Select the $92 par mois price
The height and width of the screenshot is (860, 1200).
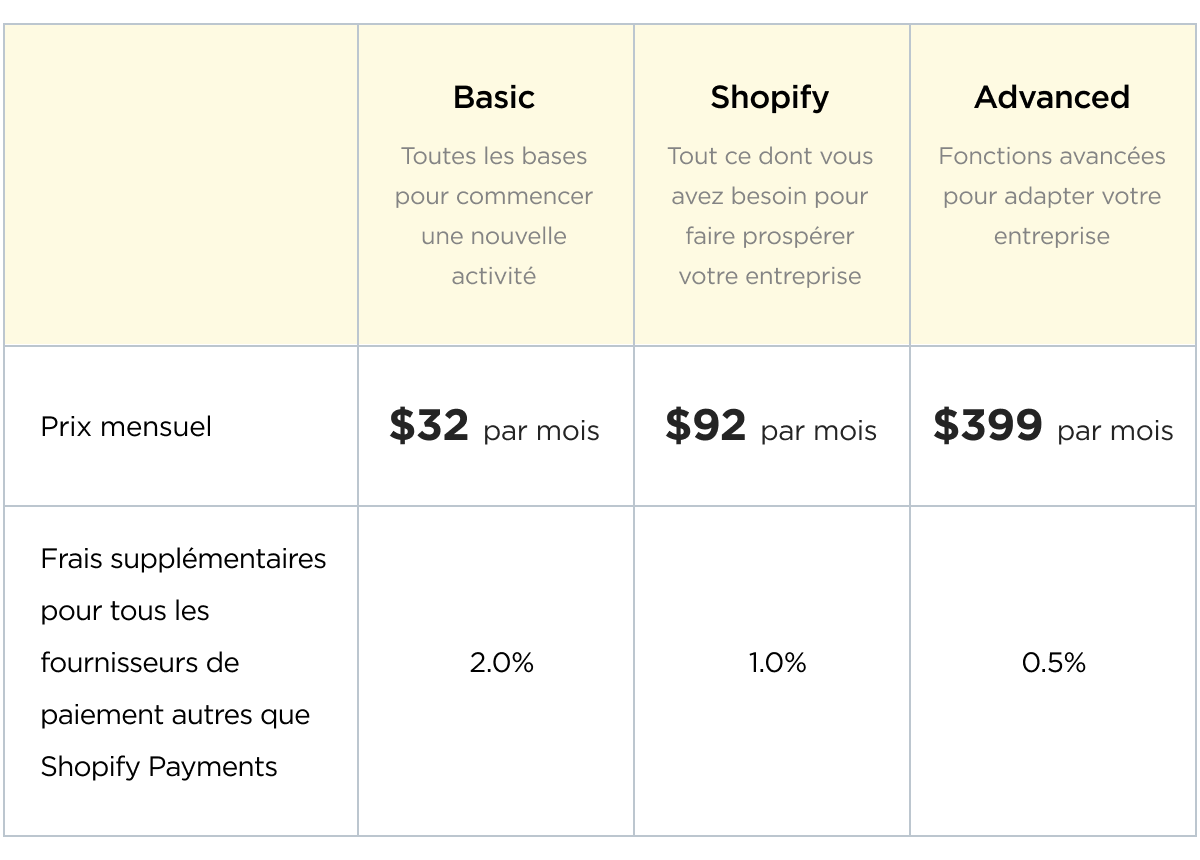click(771, 427)
